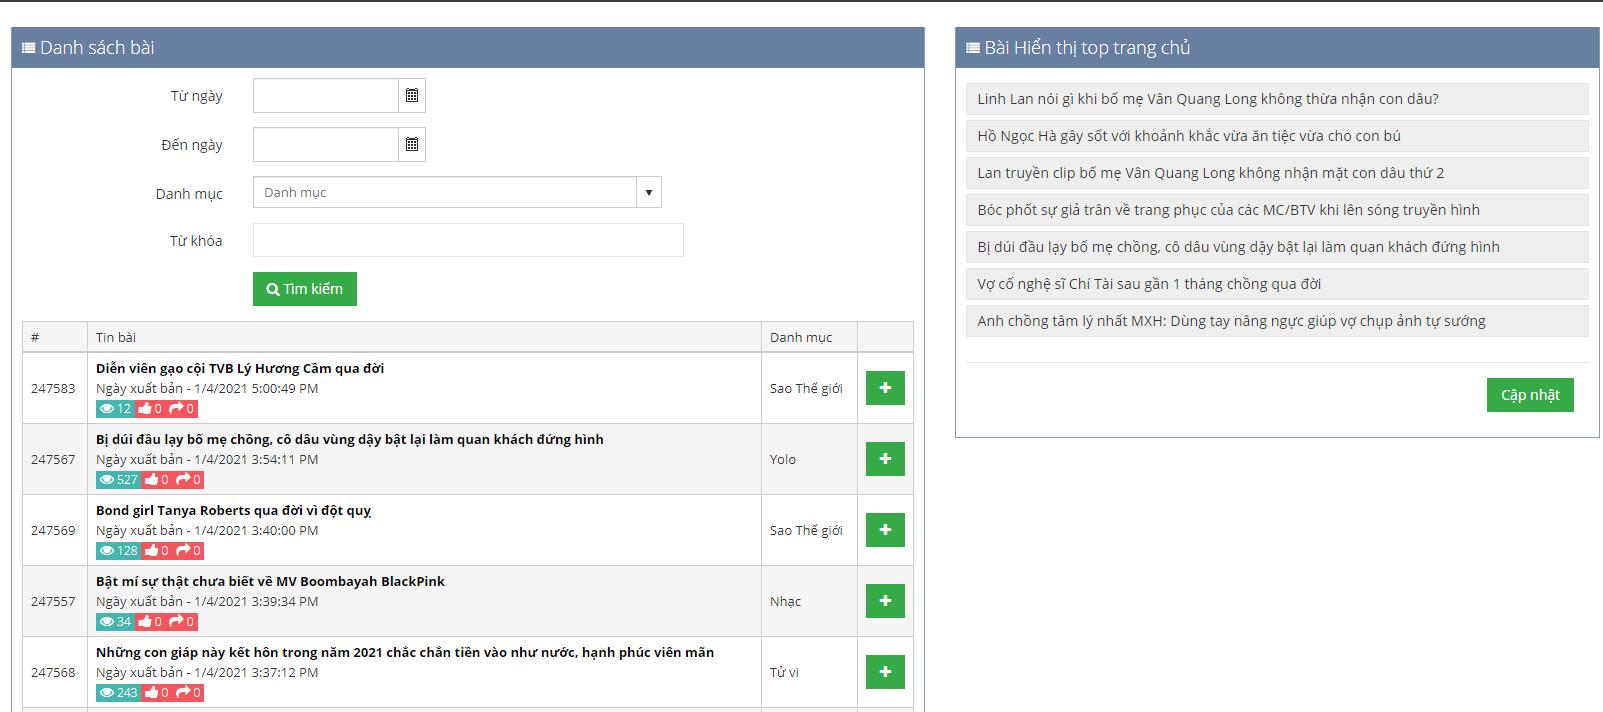Image resolution: width=1603 pixels, height=712 pixels.
Task: Add the BlackPink Boombayah article via plus
Action: point(884,601)
